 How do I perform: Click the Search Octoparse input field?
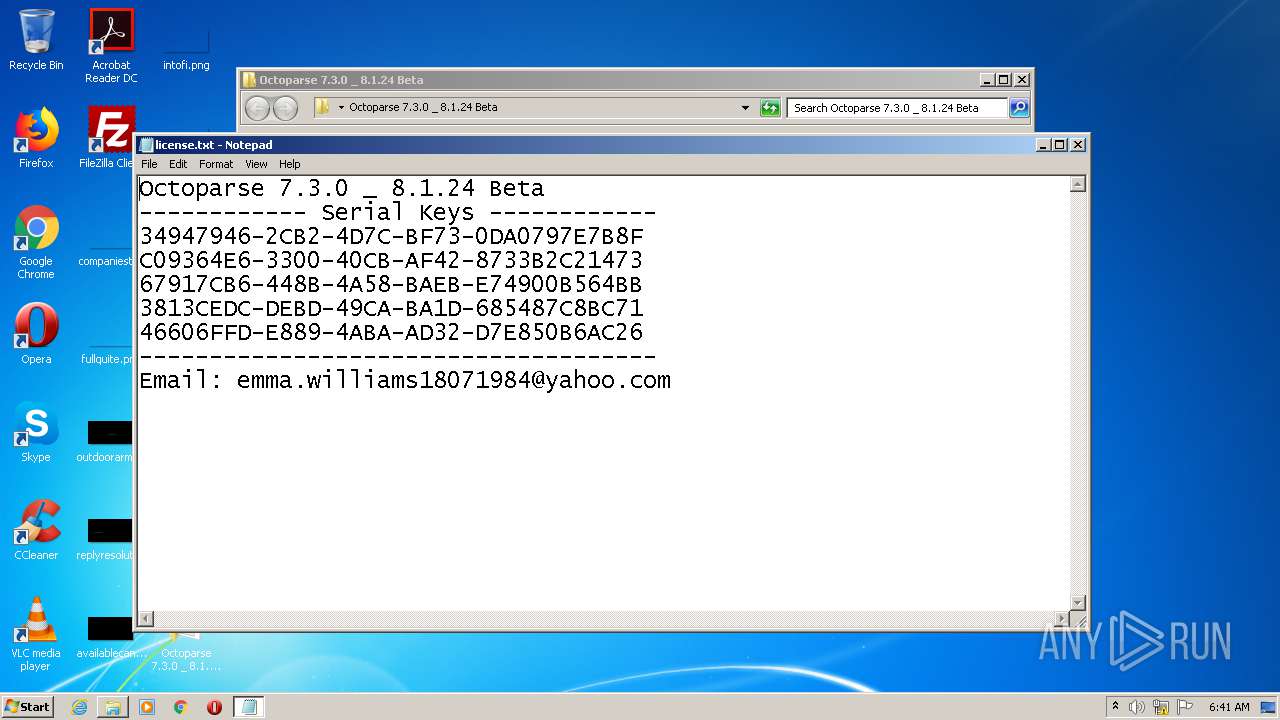coord(897,108)
